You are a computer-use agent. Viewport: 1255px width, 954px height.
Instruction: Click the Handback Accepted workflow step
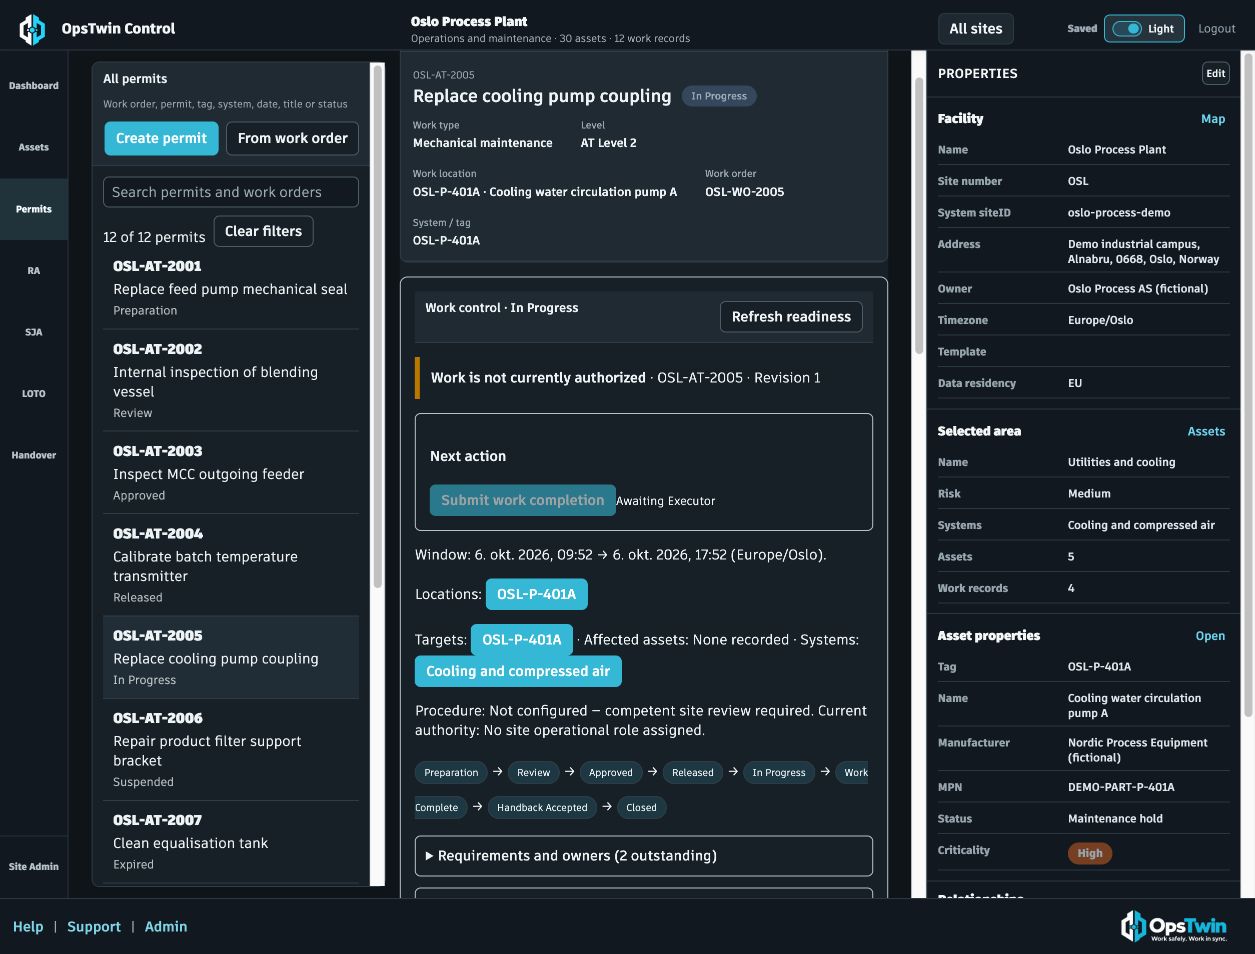(542, 807)
